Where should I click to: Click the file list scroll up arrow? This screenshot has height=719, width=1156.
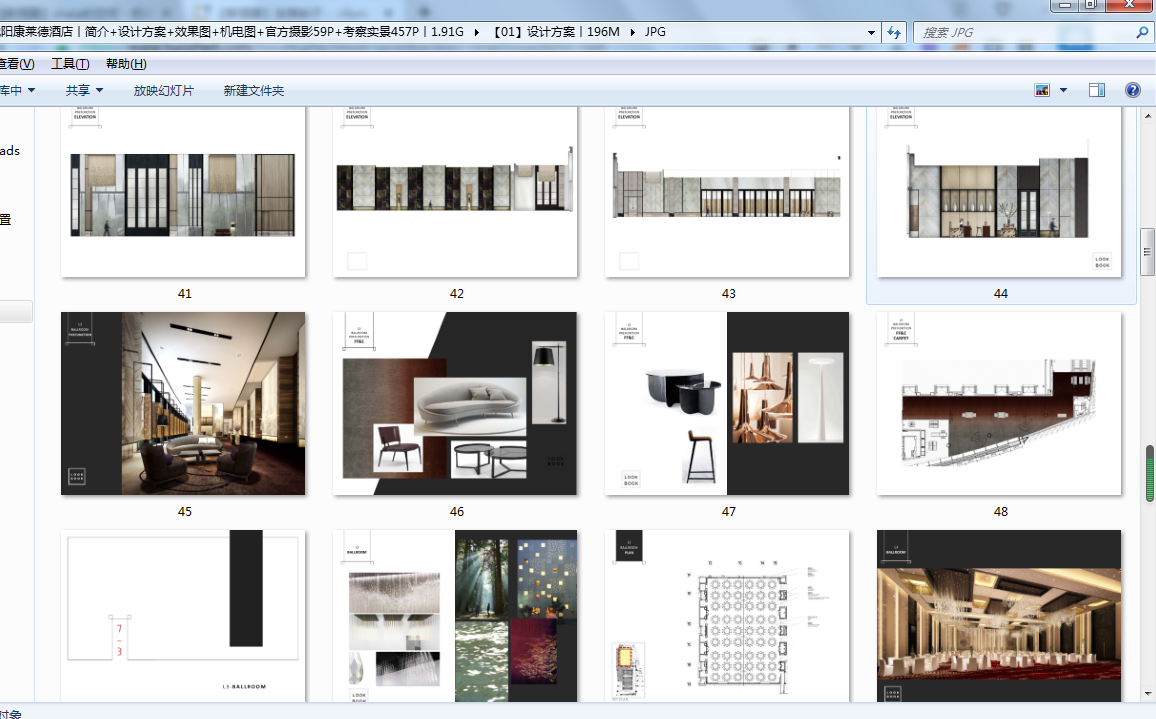(x=1148, y=116)
